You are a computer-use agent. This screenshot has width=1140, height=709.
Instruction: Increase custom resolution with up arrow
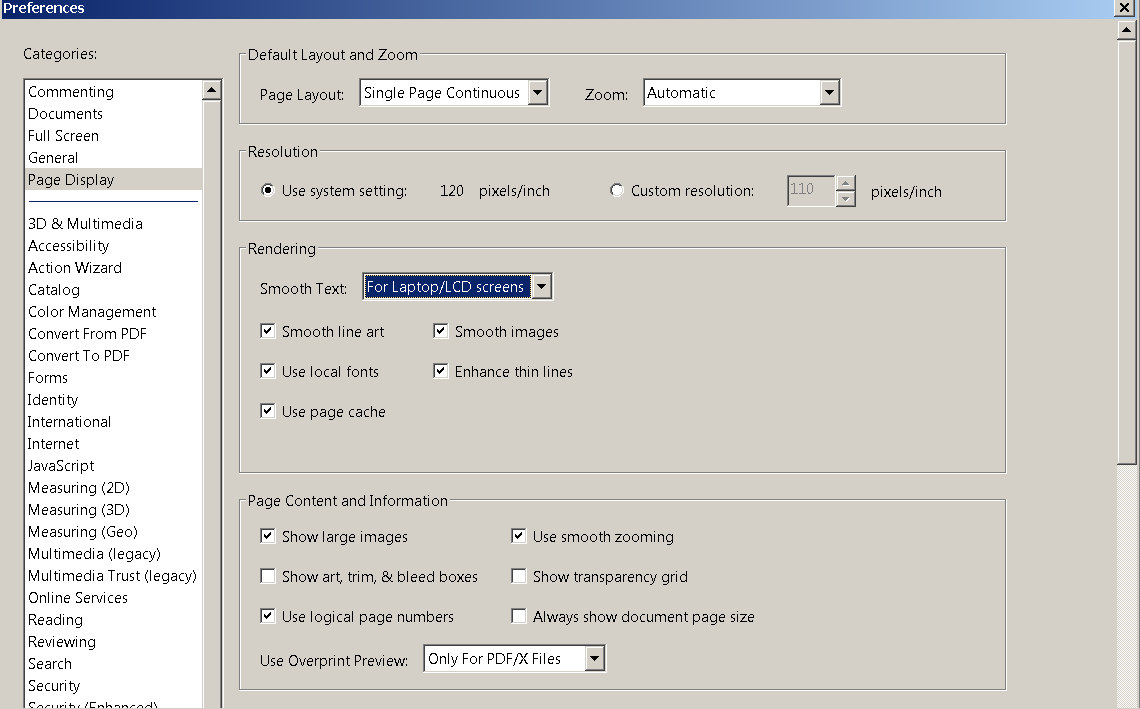[846, 183]
